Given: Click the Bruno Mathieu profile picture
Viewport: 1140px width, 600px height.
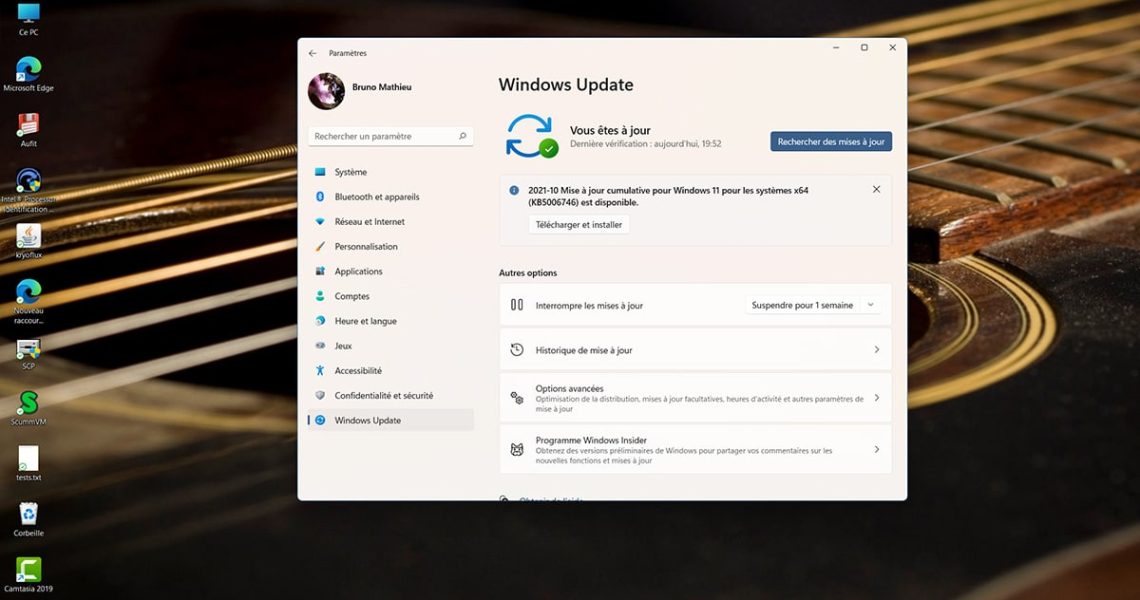Looking at the screenshot, I should [326, 91].
